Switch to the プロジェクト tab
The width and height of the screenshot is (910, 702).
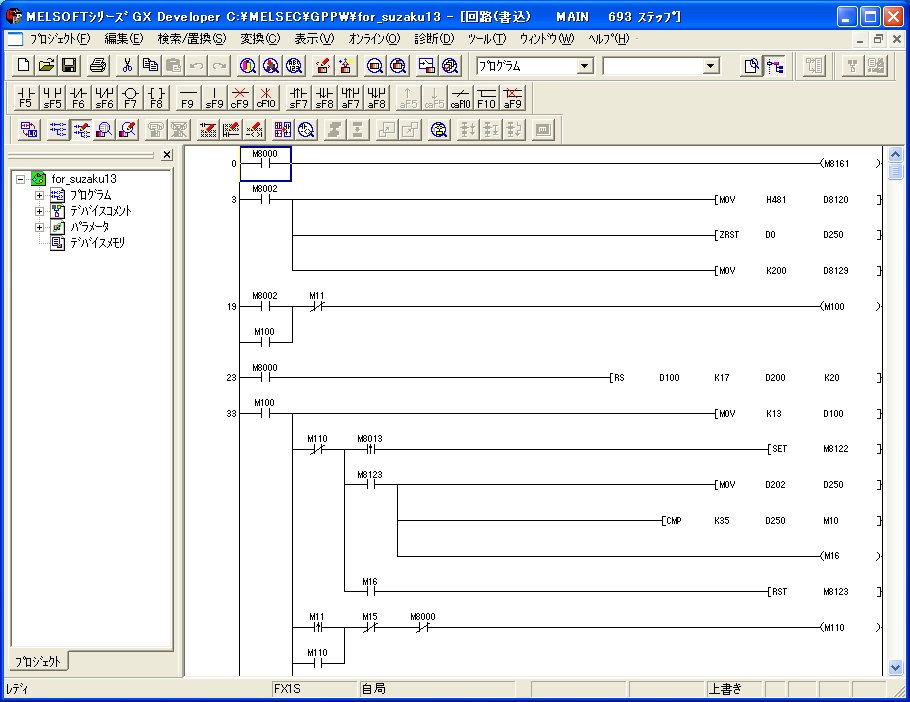tap(37, 661)
